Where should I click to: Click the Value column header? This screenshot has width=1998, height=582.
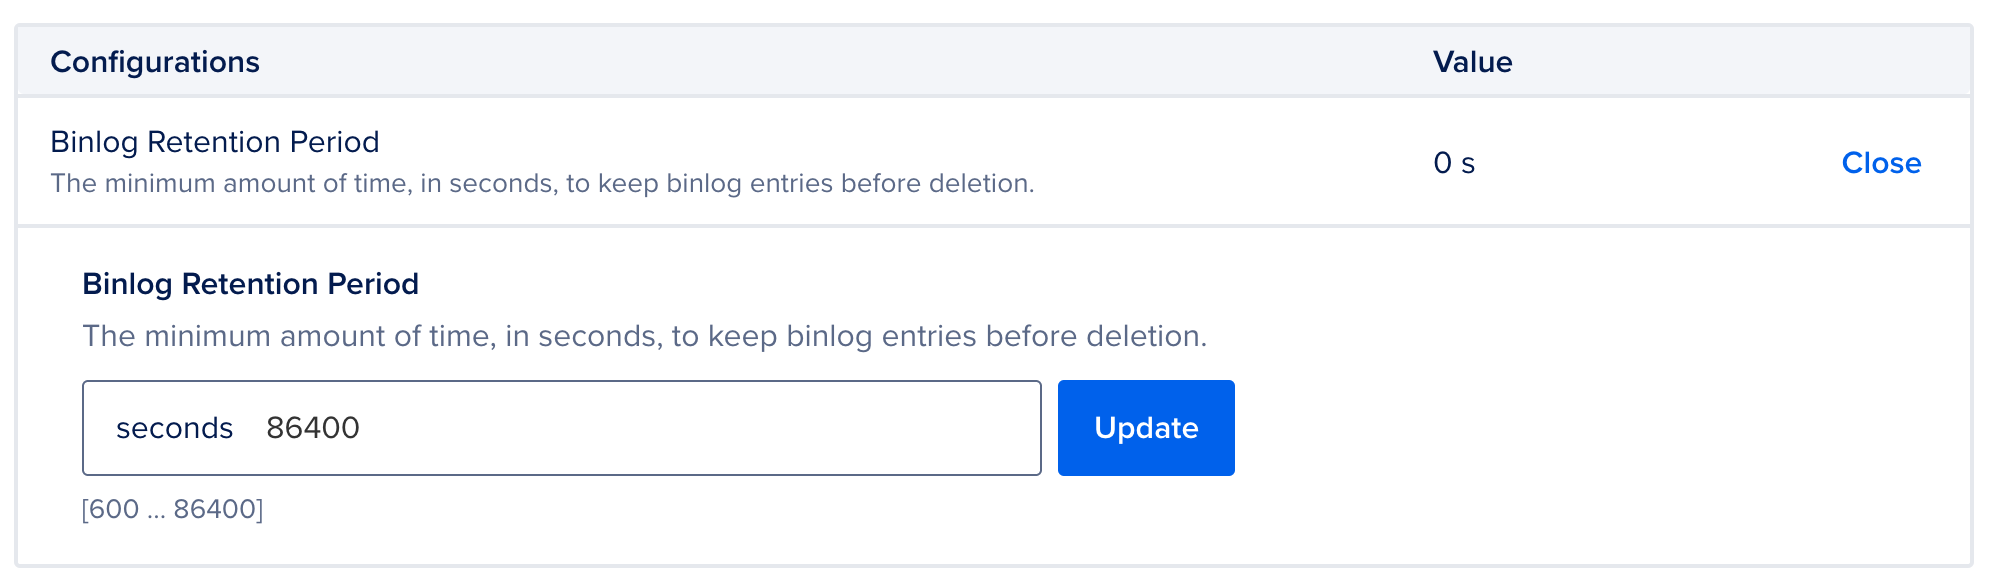click(1471, 61)
